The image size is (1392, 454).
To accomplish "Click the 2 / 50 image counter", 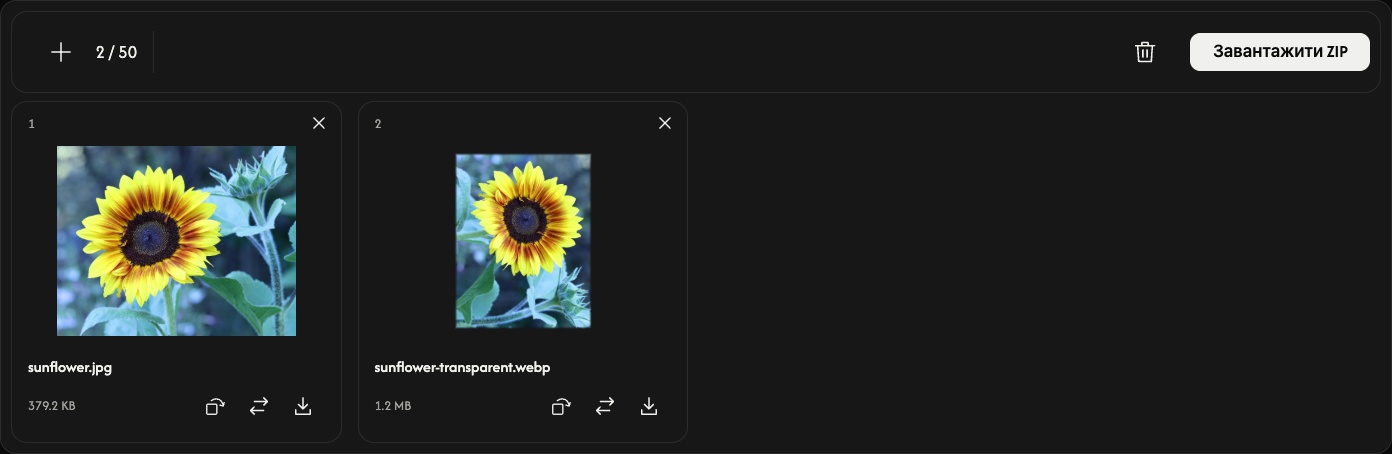I will [x=116, y=52].
